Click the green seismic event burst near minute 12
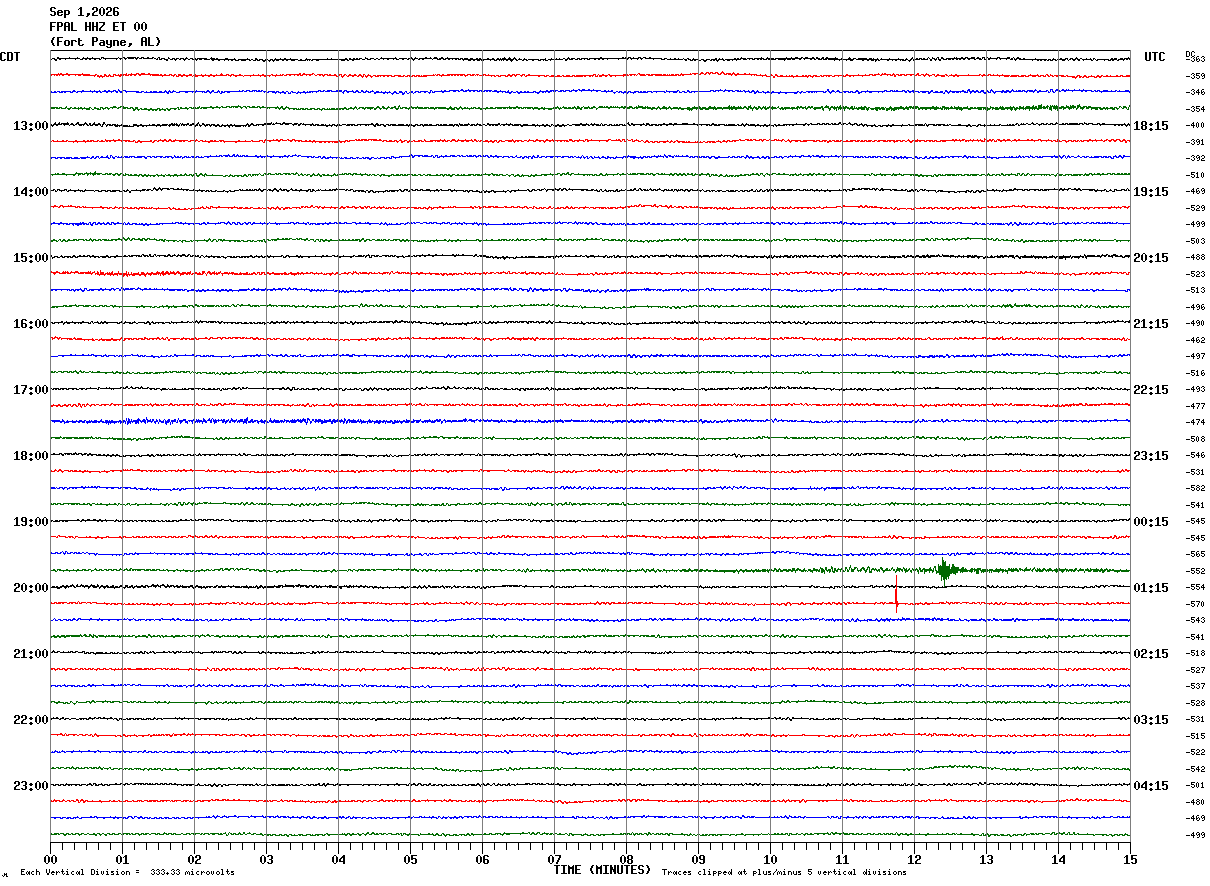Screen dimensions: 1210x886 tap(944, 571)
